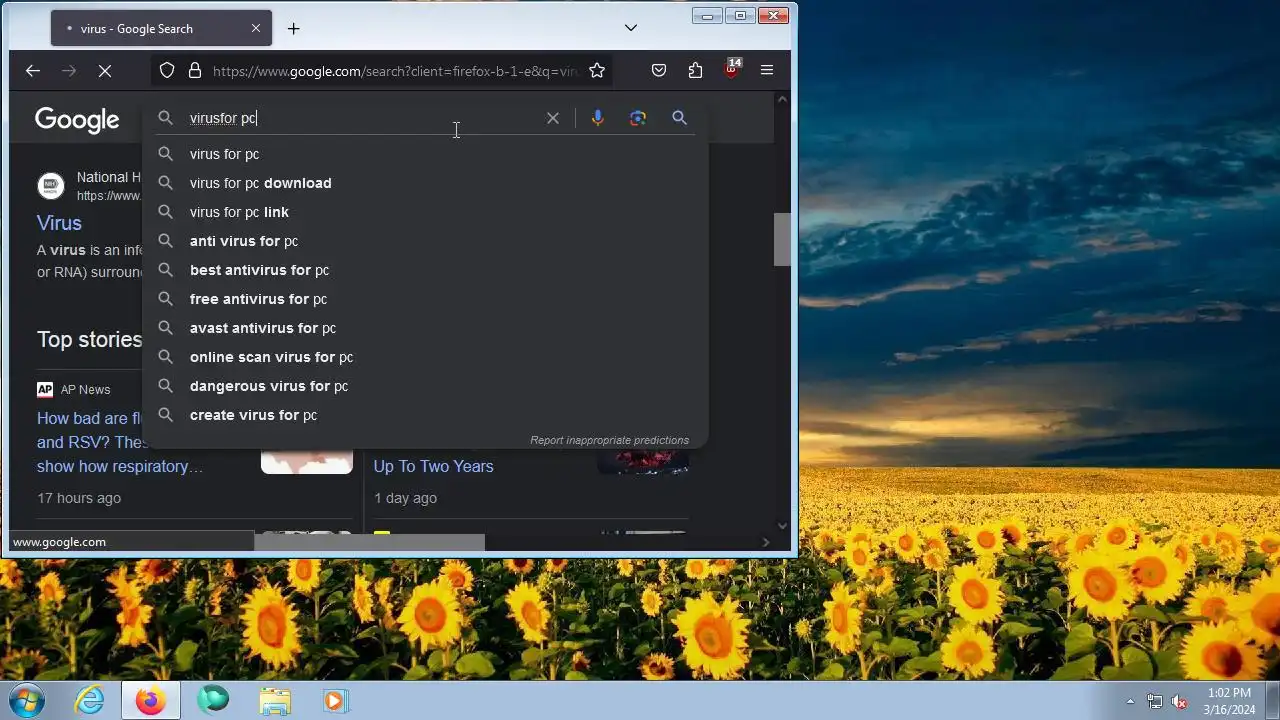The image size is (1280, 720).
Task: Click the address bar URL
Action: 395,71
